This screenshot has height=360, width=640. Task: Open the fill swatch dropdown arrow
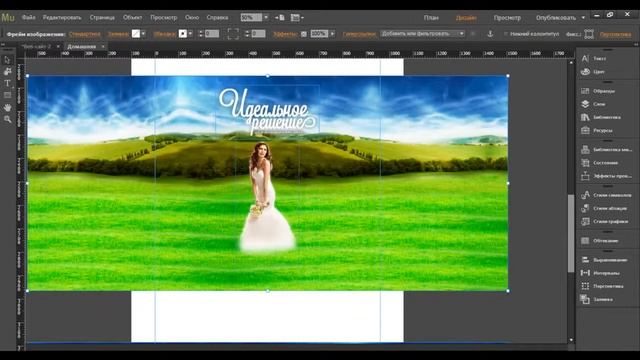[143, 34]
